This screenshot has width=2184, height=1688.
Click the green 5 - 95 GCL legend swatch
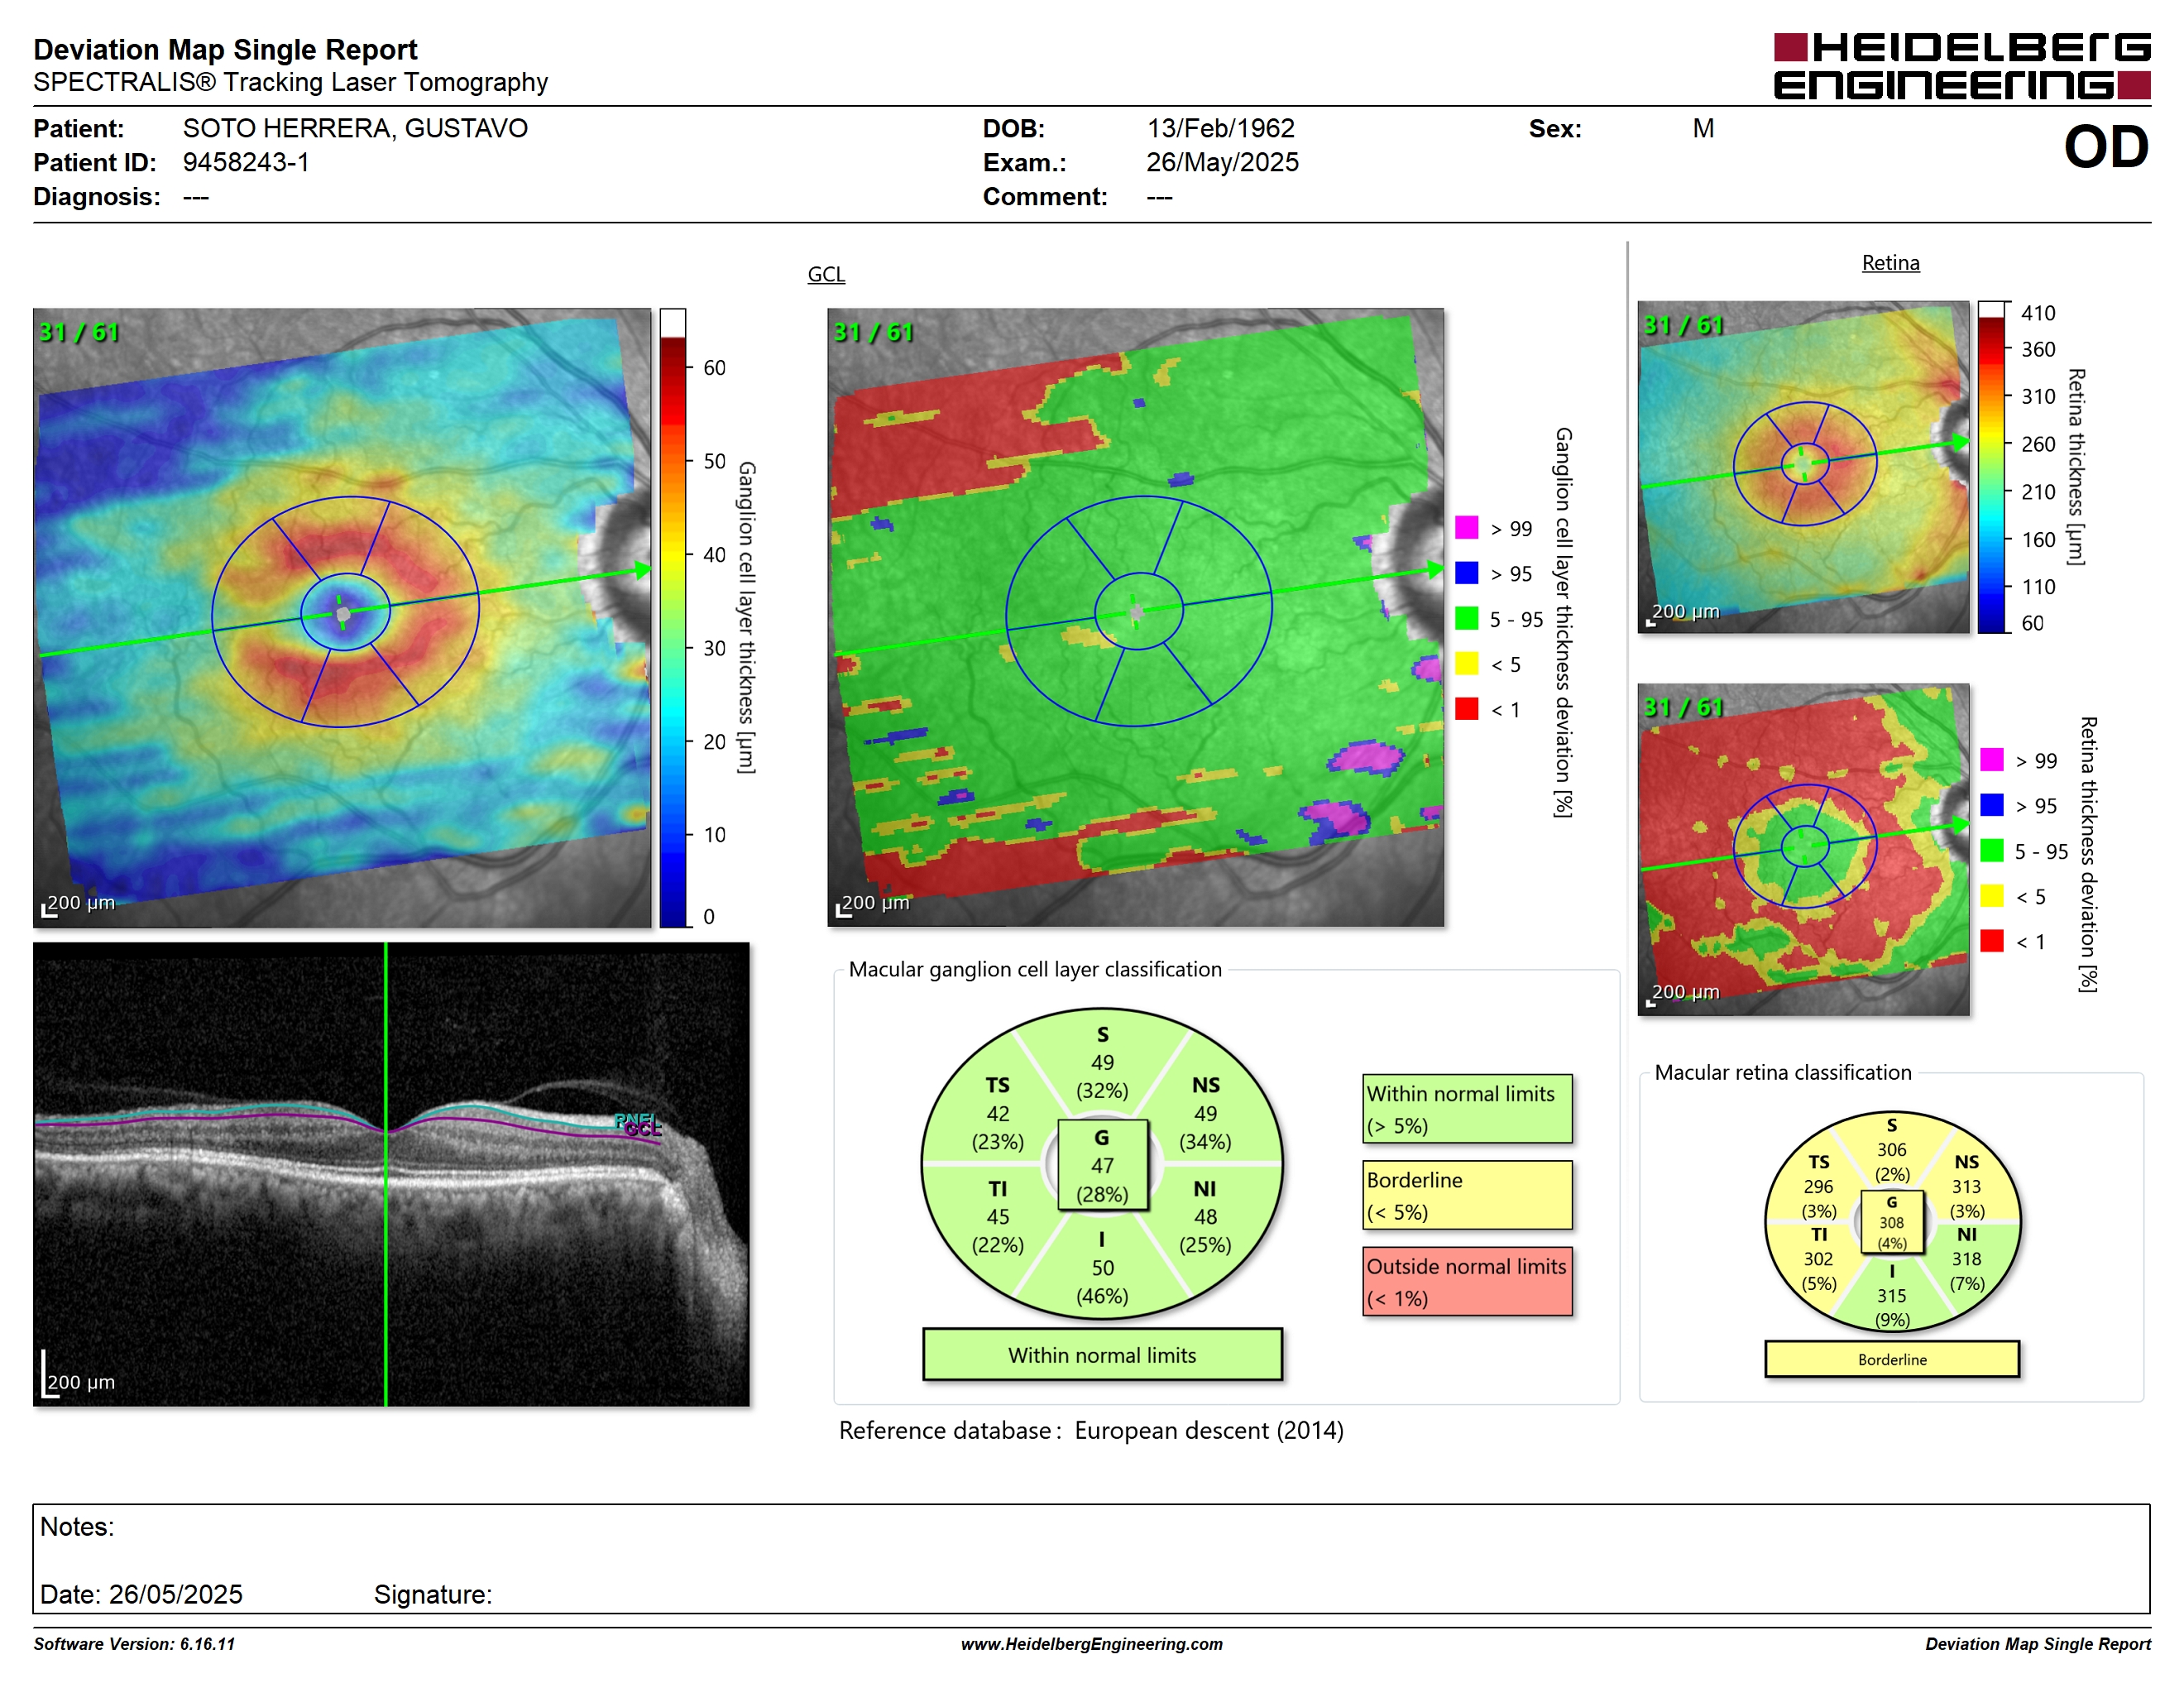(x=1466, y=618)
